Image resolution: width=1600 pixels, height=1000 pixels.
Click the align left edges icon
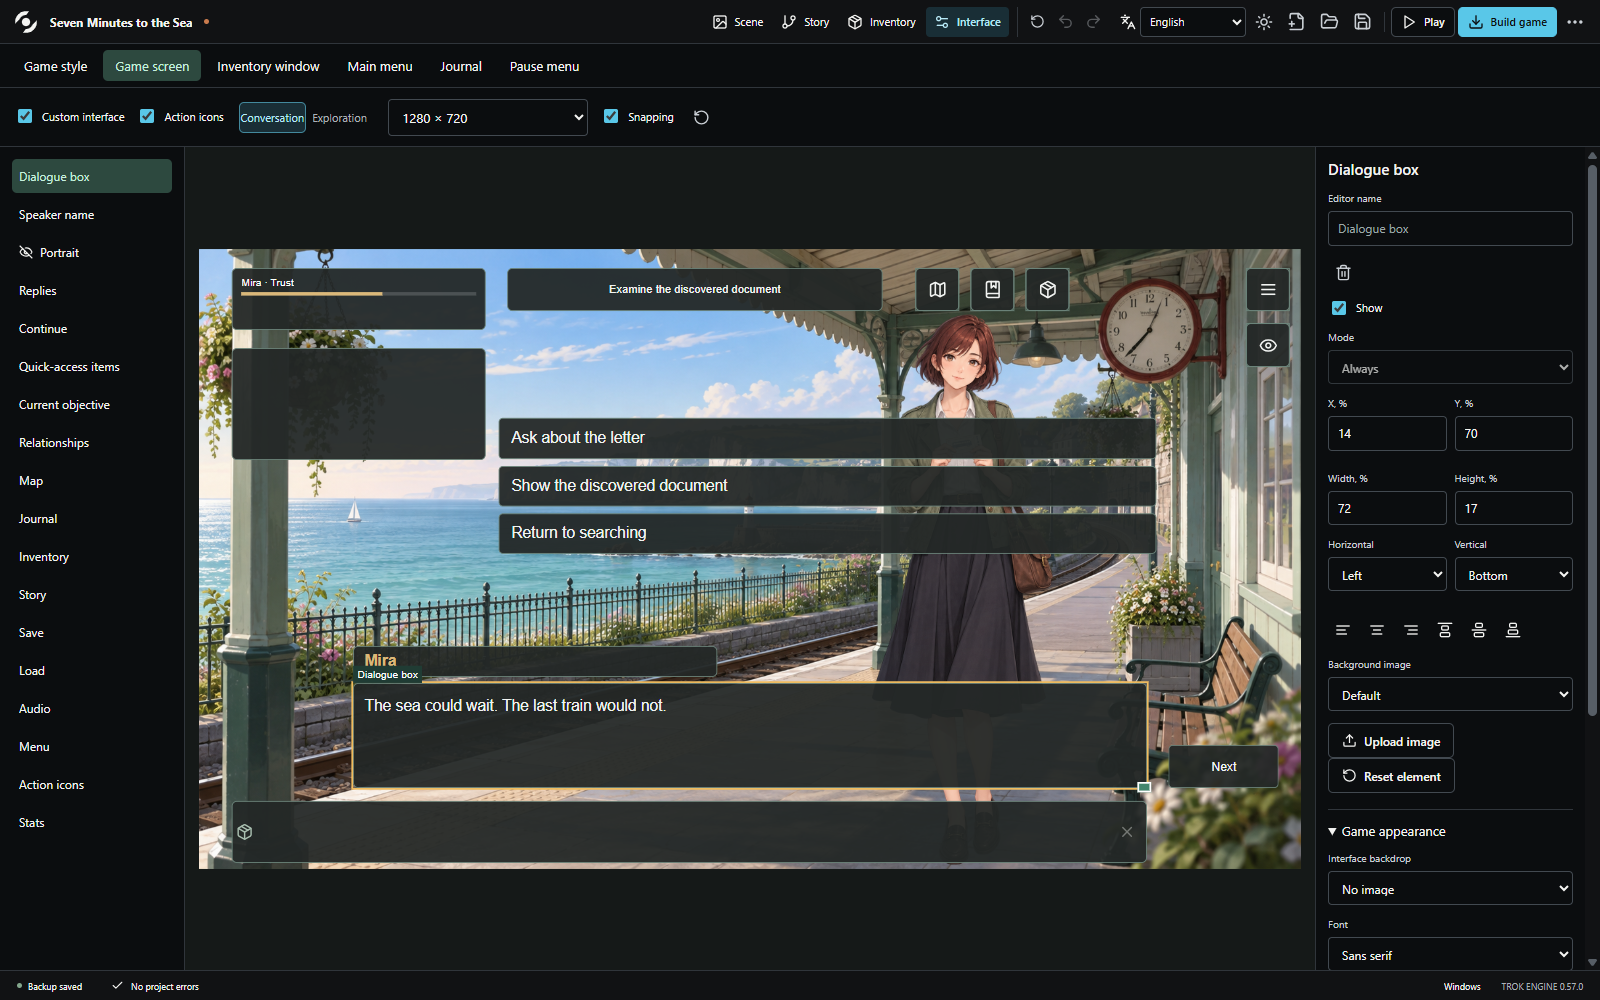click(x=1343, y=630)
